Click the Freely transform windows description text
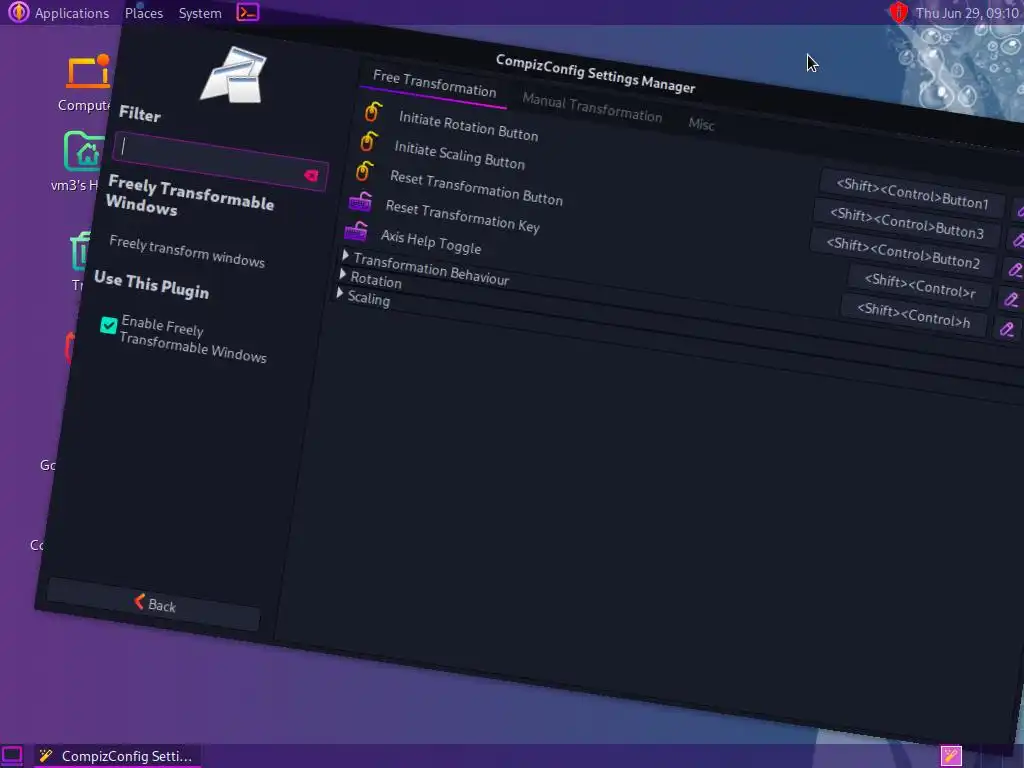 click(x=187, y=251)
